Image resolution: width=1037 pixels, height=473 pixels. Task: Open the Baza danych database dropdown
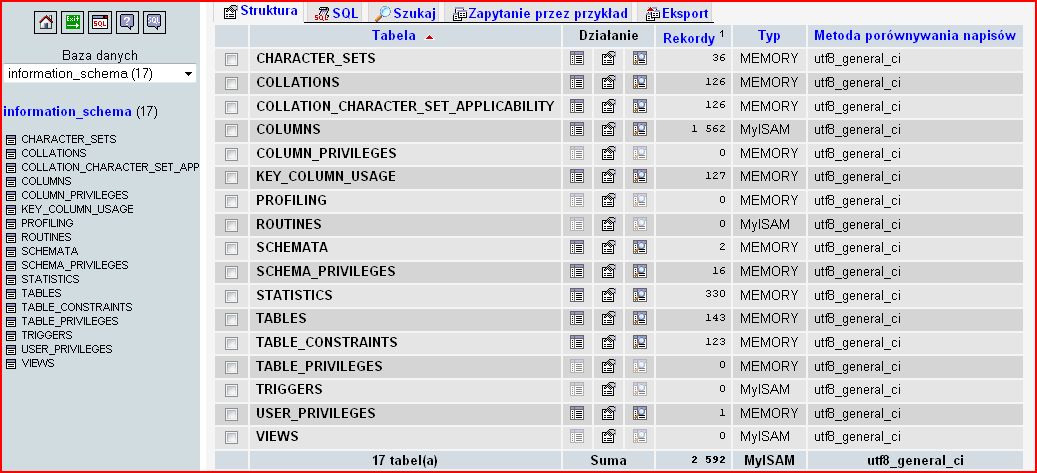point(100,74)
